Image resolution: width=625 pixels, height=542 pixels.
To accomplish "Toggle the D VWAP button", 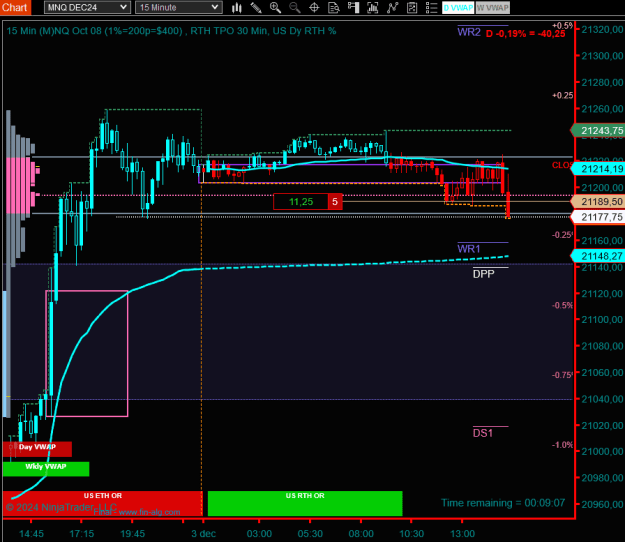I will click(x=458, y=8).
